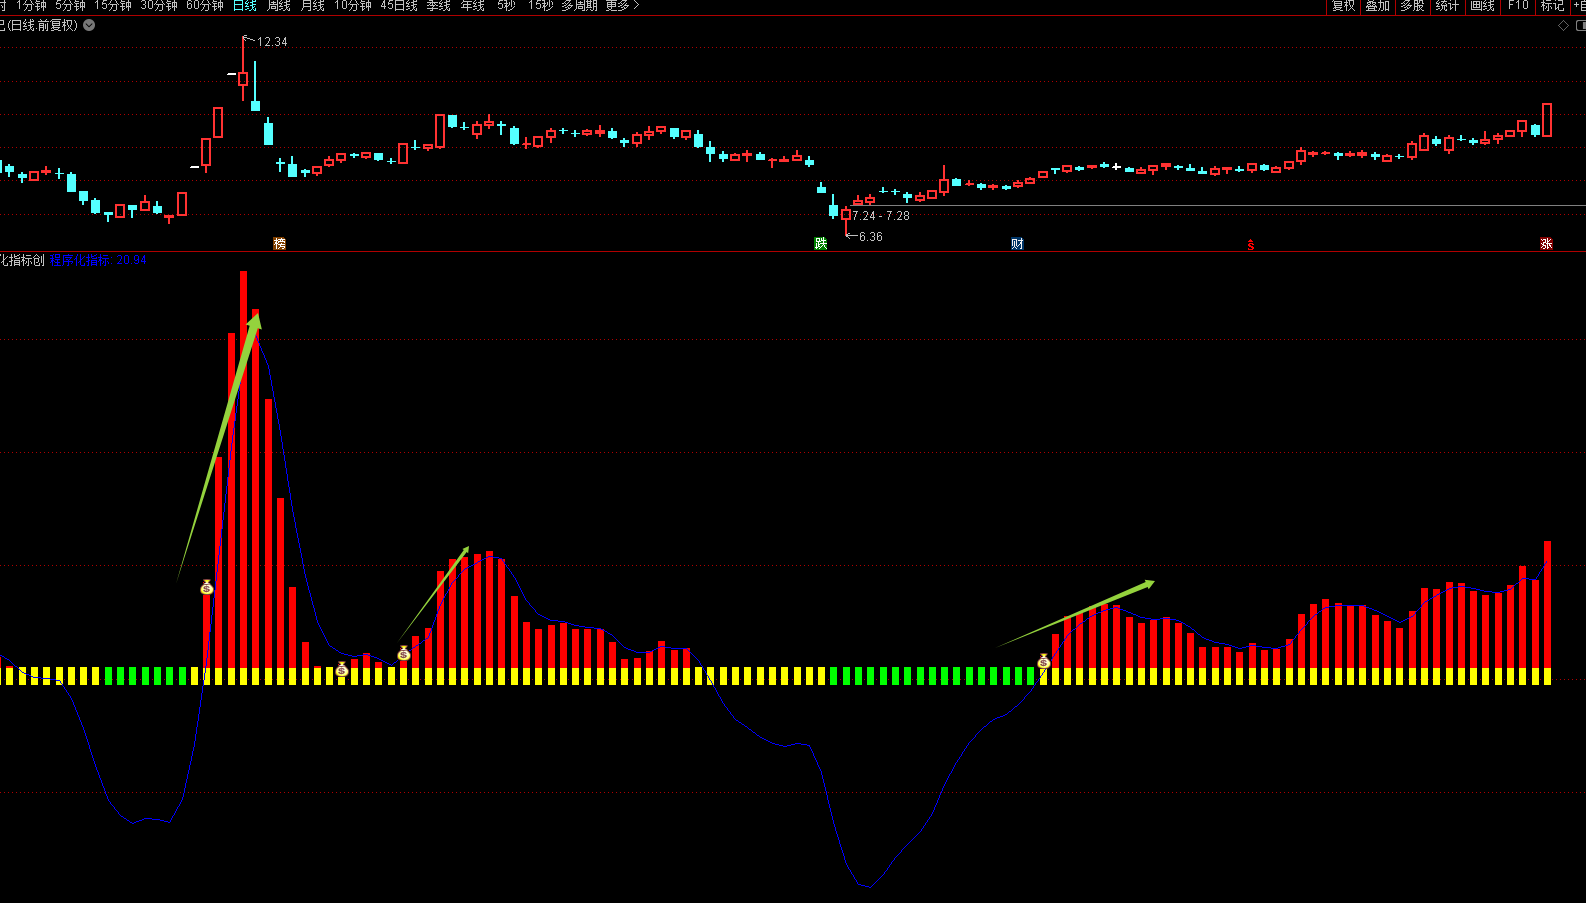
Task: Open the F10 company info
Action: point(1518,6)
